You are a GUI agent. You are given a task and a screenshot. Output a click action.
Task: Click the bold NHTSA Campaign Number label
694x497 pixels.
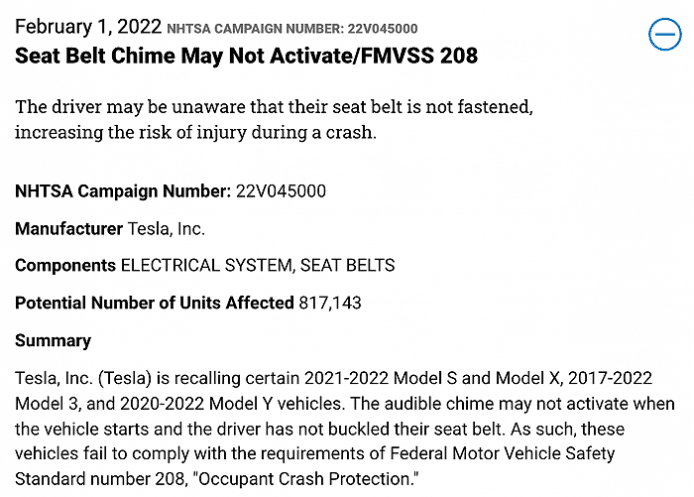(x=123, y=190)
